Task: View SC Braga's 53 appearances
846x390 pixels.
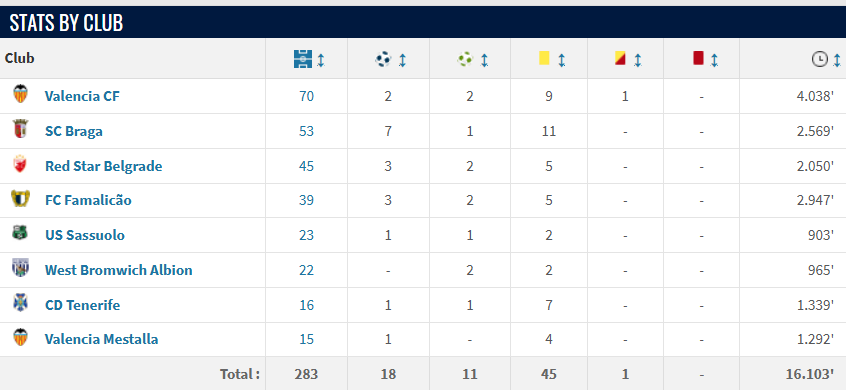Action: click(306, 132)
